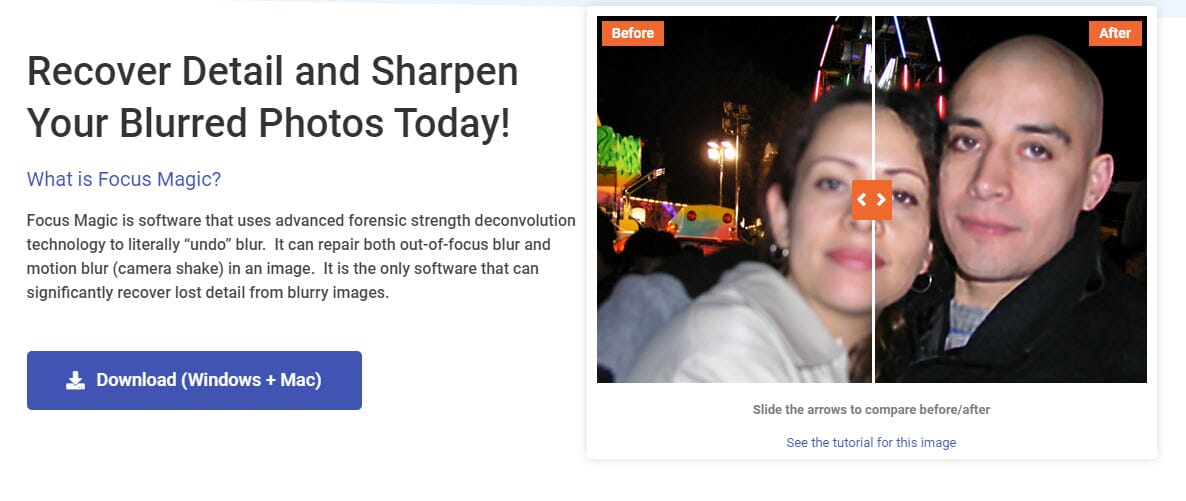Click the left chevron on the orange slider handle
This screenshot has height=501, width=1186.
(862, 200)
